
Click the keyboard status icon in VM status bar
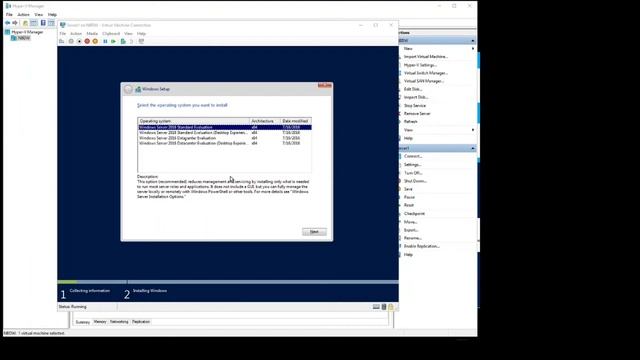click(x=376, y=307)
